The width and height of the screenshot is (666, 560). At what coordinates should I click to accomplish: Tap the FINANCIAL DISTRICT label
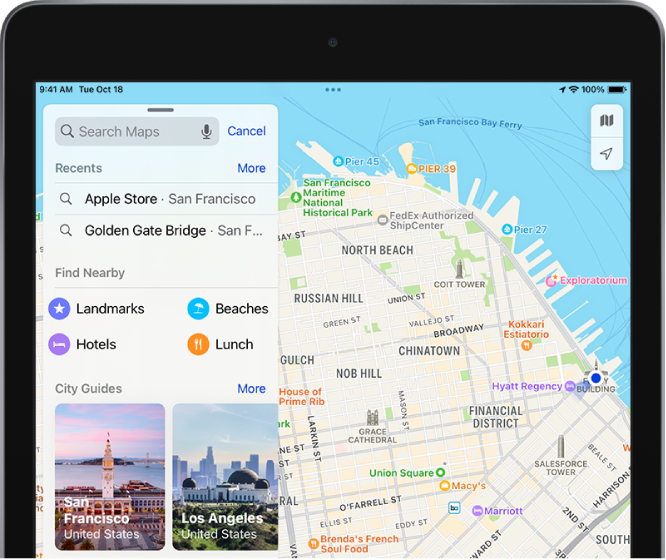[x=496, y=417]
